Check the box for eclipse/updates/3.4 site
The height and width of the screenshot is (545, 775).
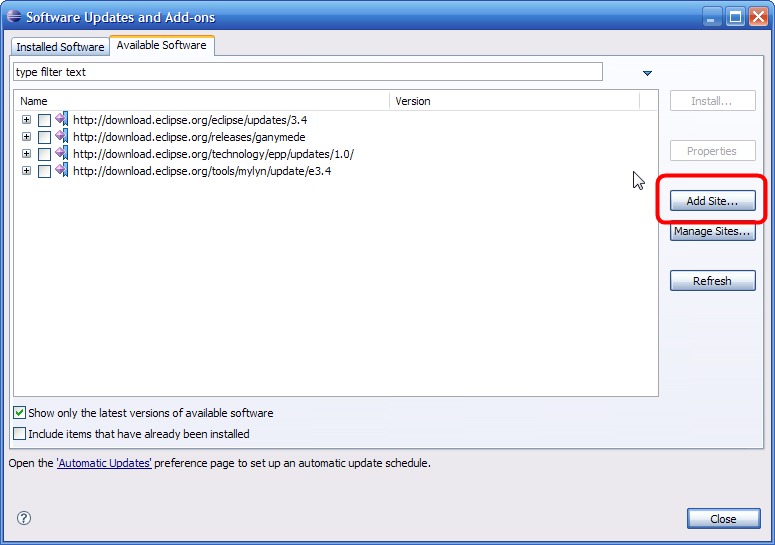44,120
